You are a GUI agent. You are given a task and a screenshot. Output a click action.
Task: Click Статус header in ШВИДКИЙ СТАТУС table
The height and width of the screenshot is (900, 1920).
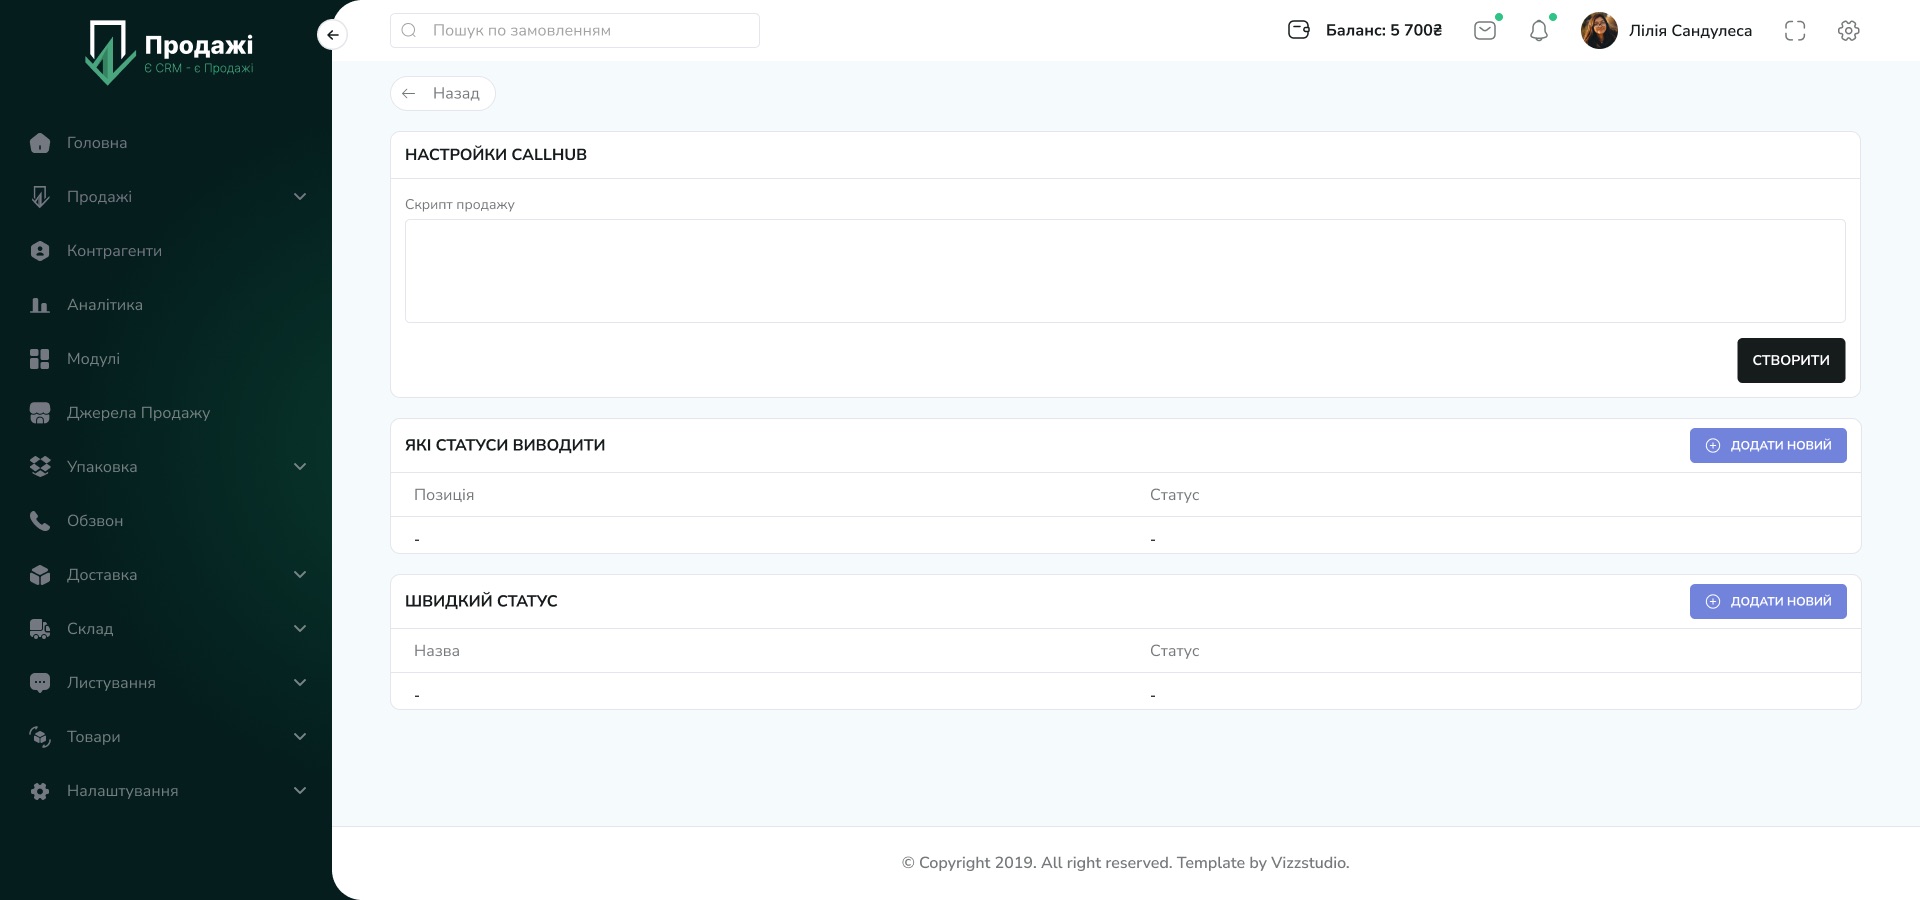point(1174,651)
